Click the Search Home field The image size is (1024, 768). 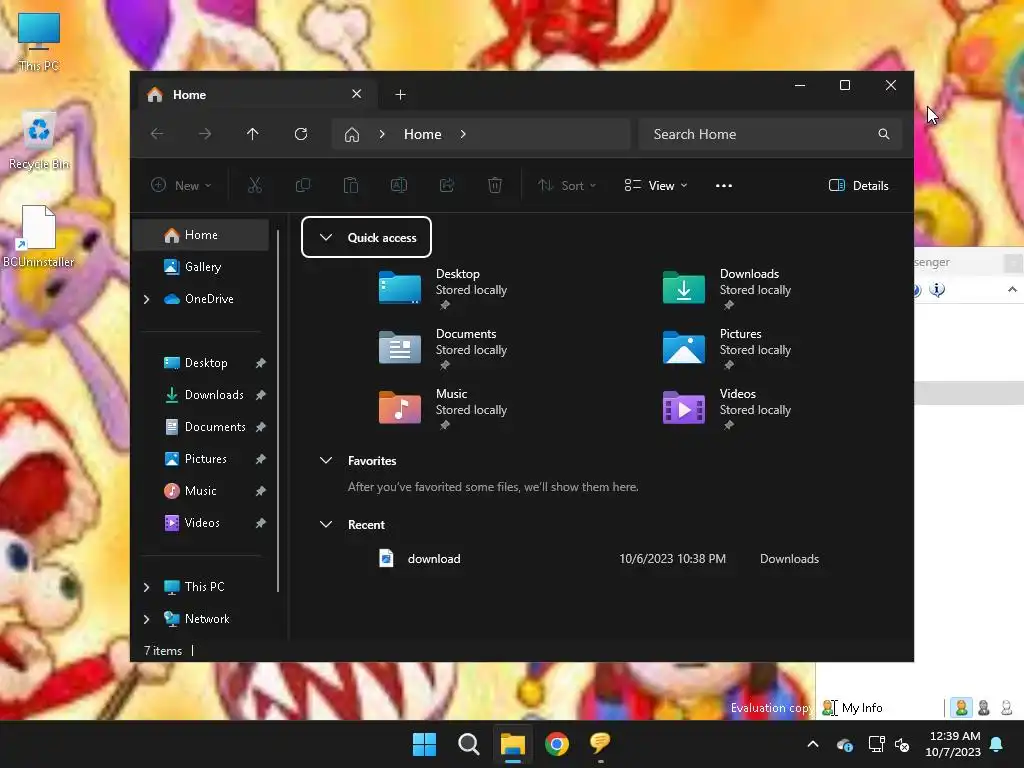tap(770, 134)
